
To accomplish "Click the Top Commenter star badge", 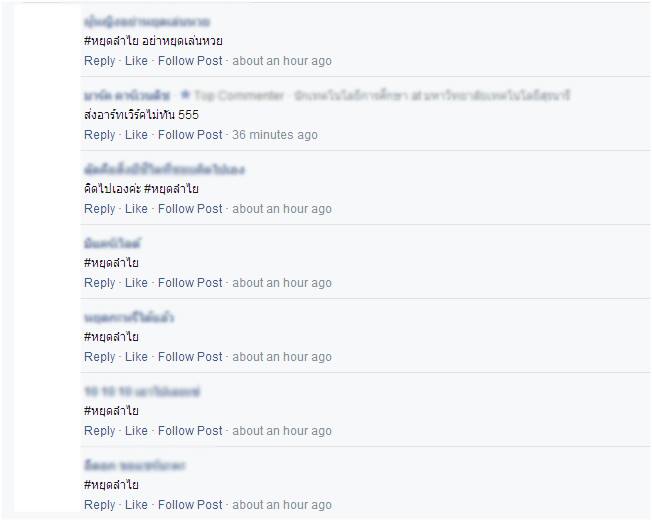I will 185,95.
